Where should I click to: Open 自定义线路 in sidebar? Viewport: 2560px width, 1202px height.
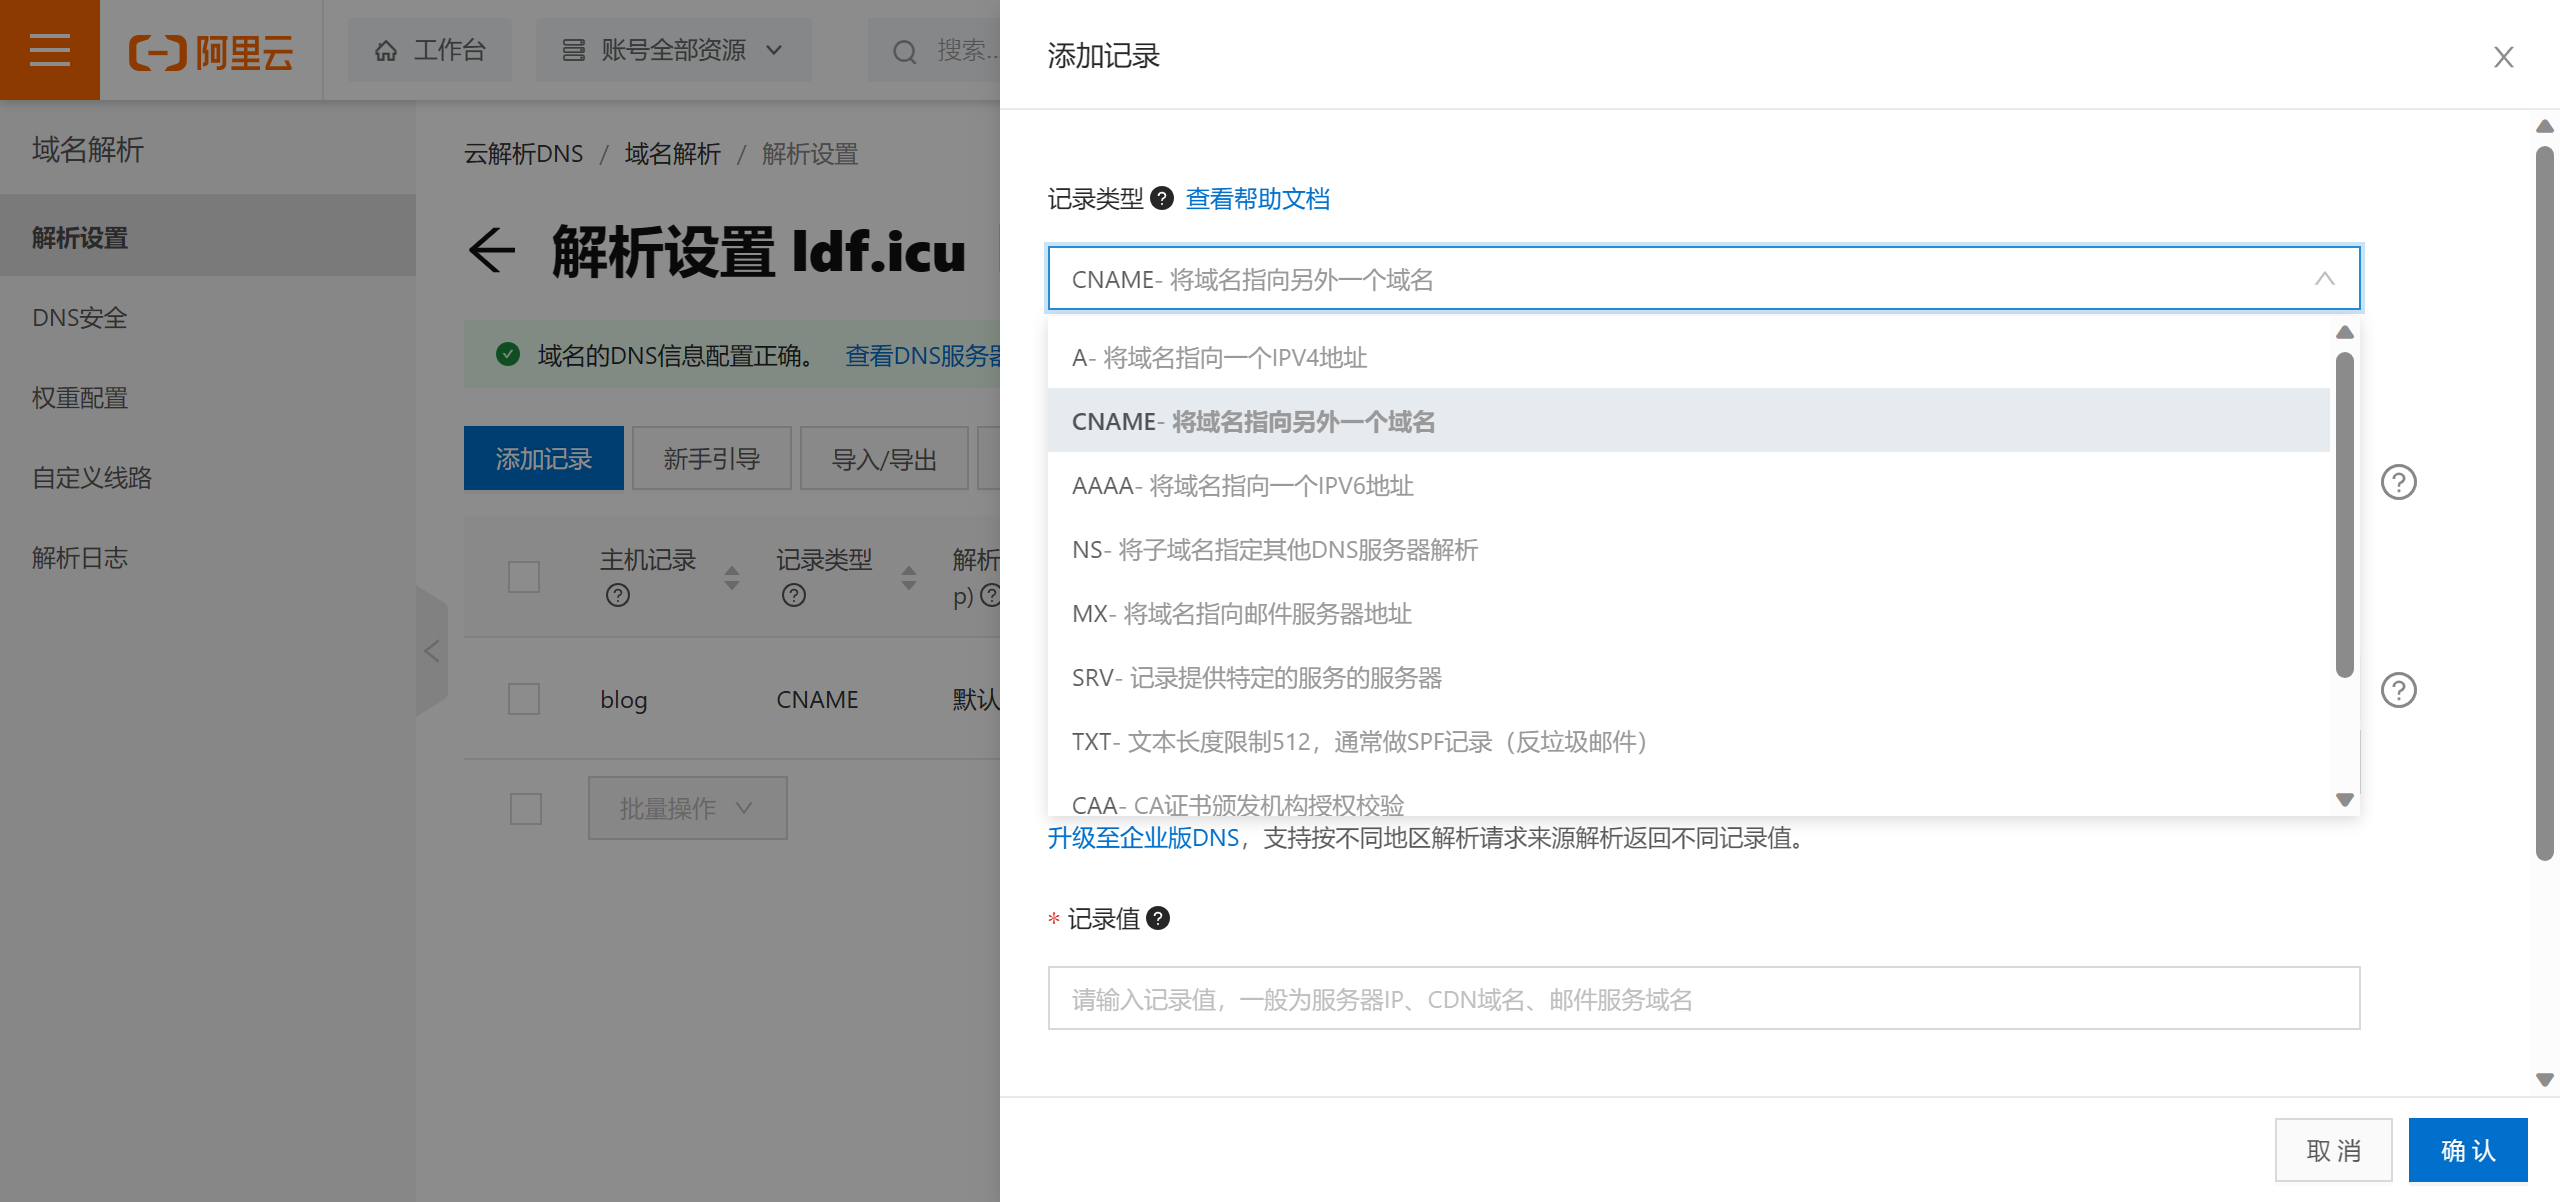208,477
